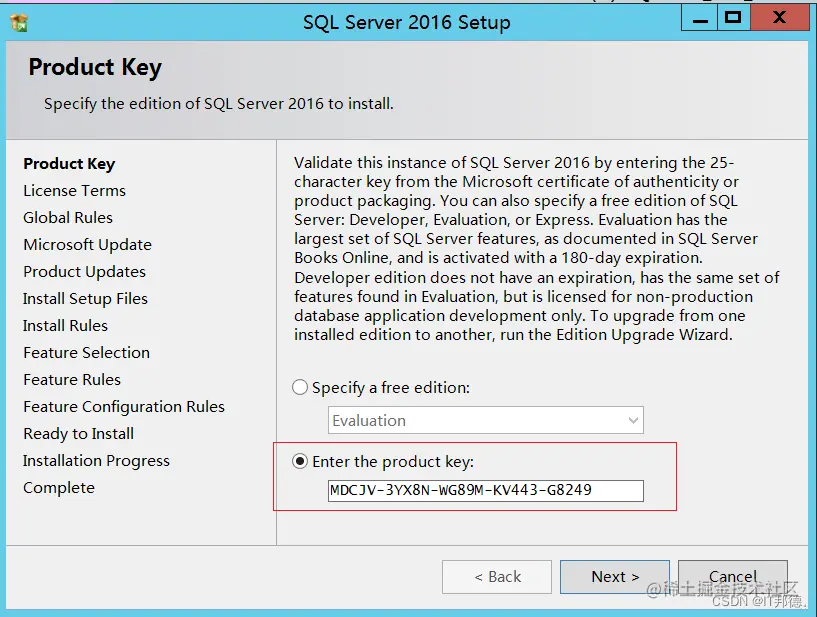Click the SQL Server setup title bar icon
The height and width of the screenshot is (617, 817).
19,22
